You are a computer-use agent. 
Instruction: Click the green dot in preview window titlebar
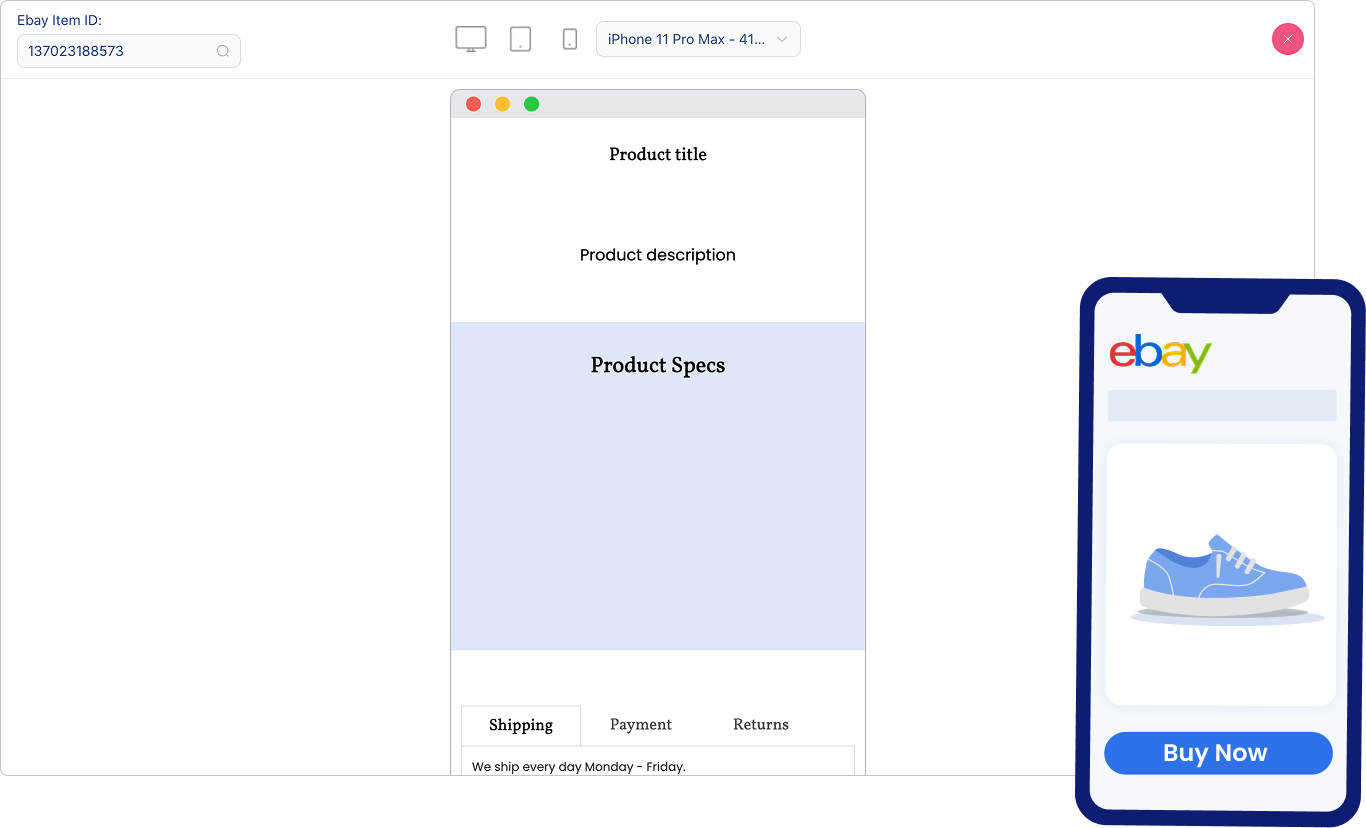[532, 104]
